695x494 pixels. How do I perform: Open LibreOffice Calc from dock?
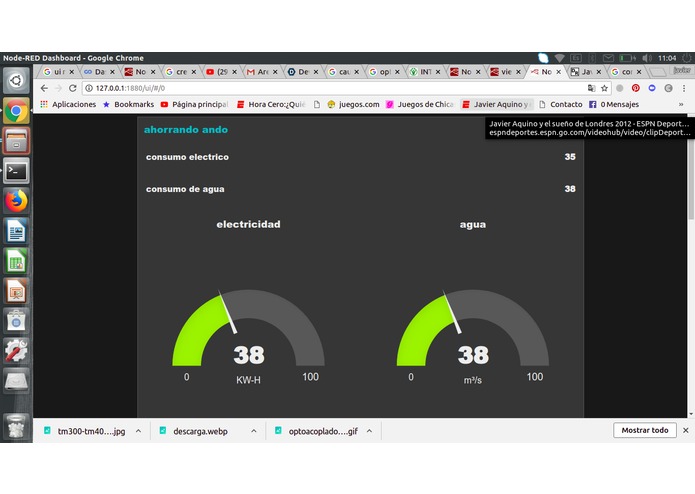16,261
